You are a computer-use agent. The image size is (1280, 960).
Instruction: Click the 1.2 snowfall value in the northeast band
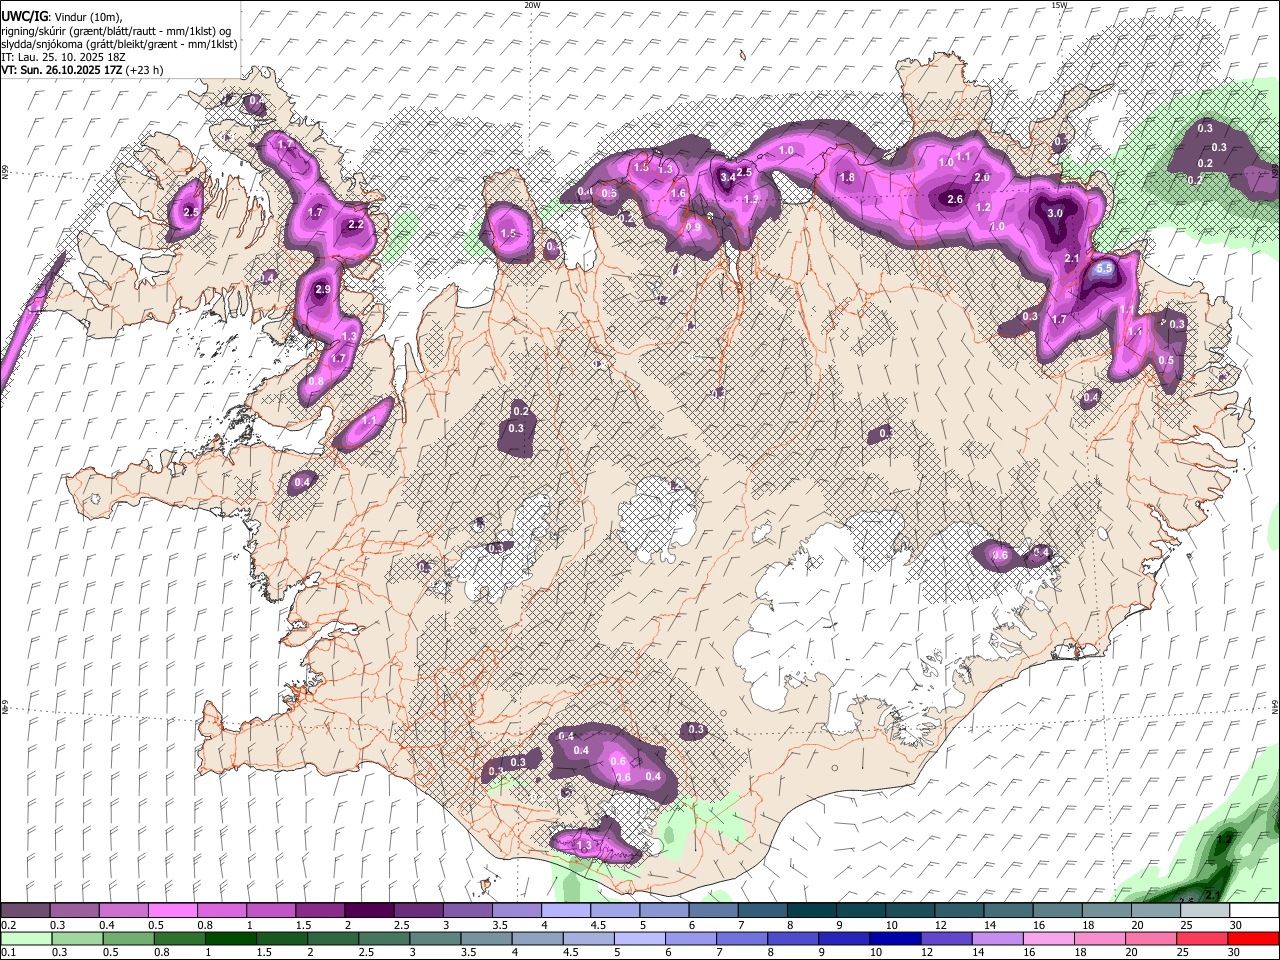pos(983,208)
